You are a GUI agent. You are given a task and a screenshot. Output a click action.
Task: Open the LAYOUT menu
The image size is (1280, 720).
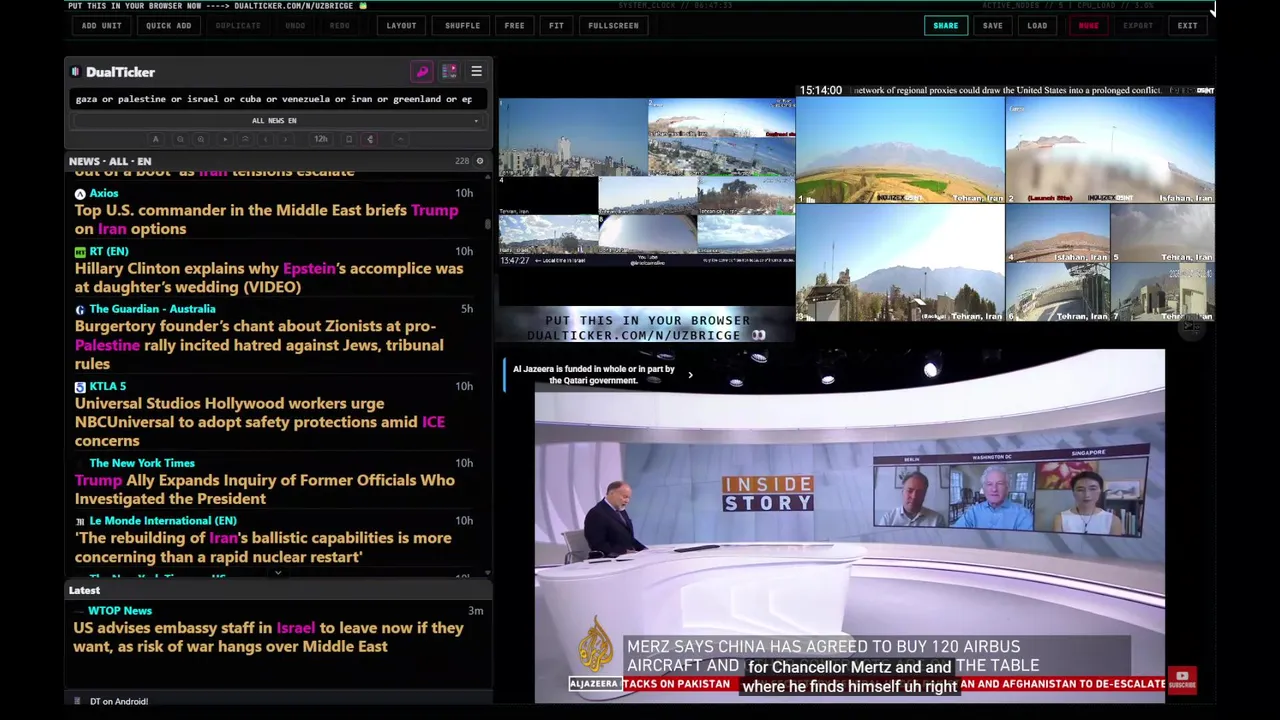coord(401,25)
